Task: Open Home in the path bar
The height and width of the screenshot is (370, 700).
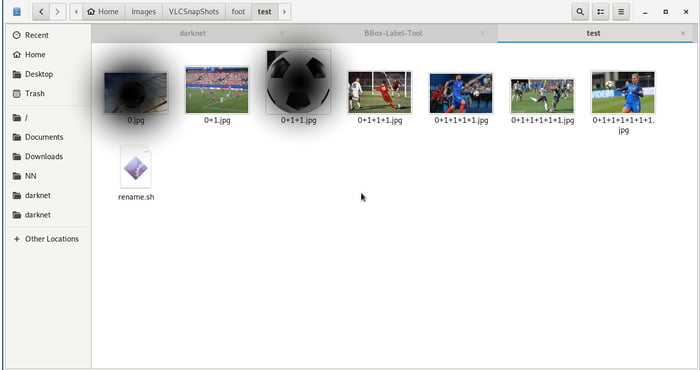Action: click(104, 12)
